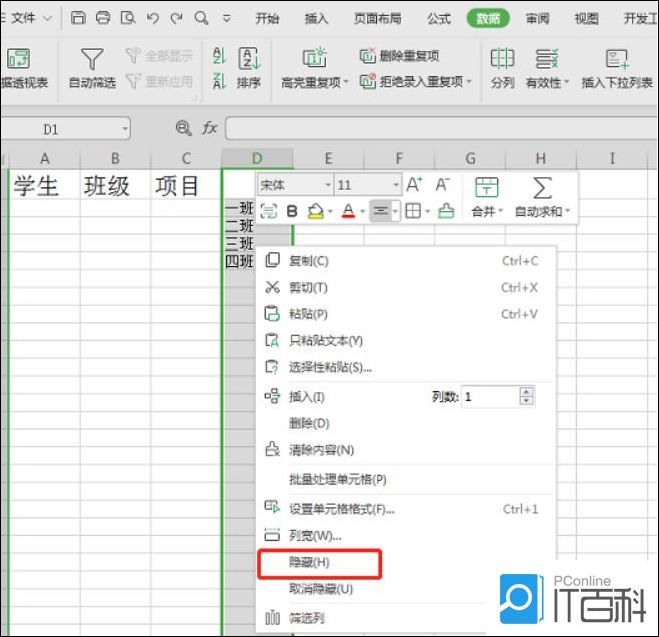This screenshot has width=659, height=637.
Task: Click the Find magnifier icon in top toolbar
Action: [201, 18]
